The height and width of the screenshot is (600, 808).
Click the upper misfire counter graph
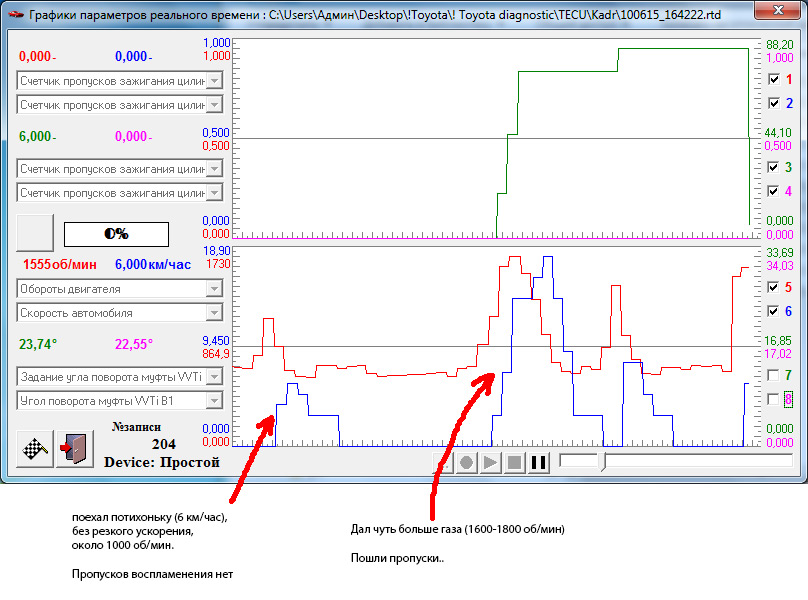pyautogui.click(x=497, y=139)
